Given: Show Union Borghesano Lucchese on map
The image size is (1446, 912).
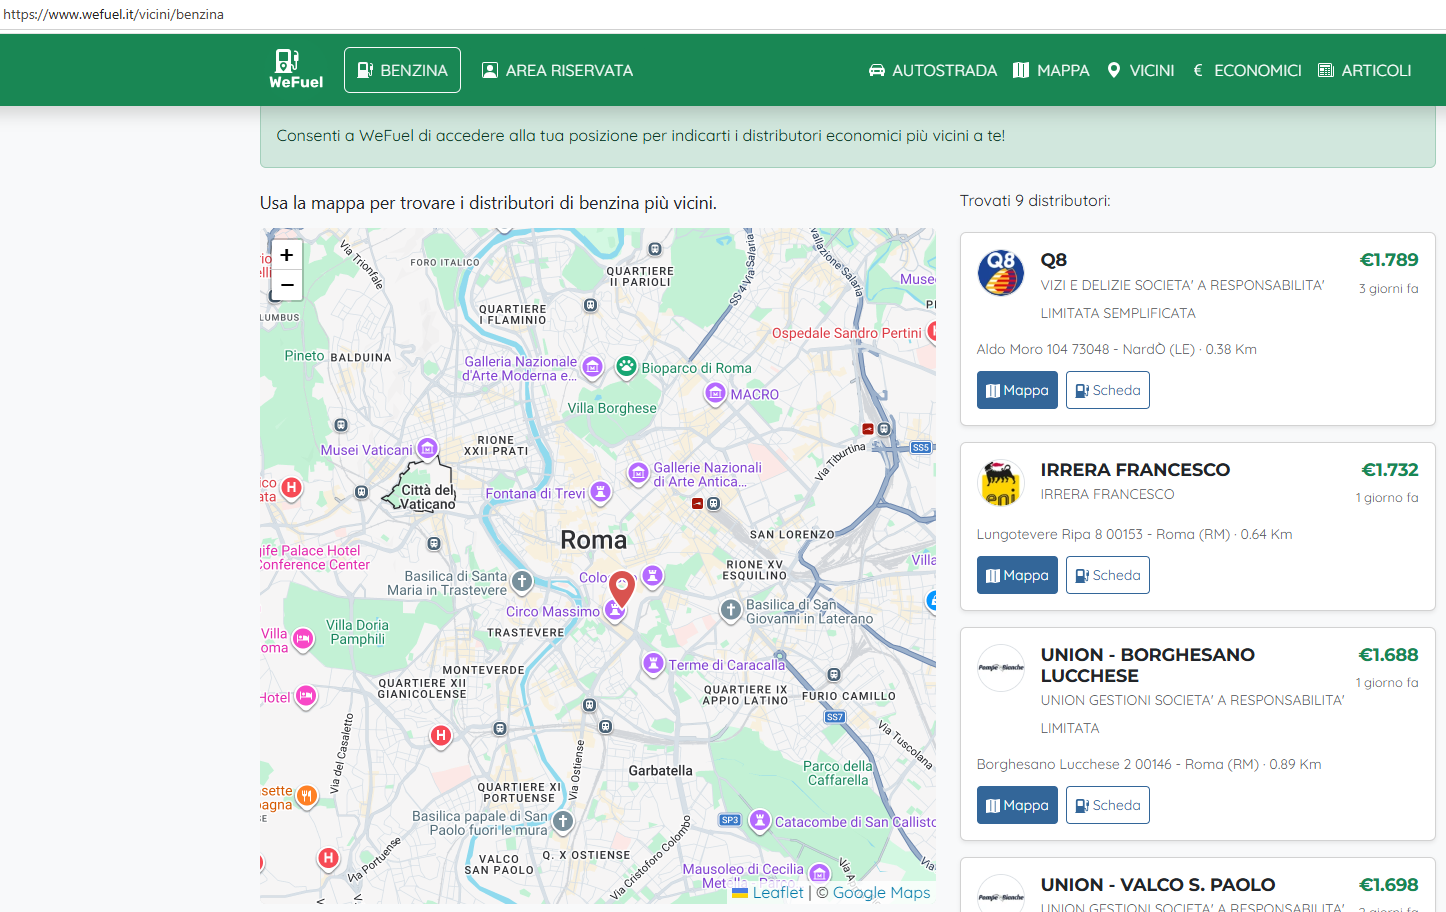Looking at the screenshot, I should (x=1017, y=805).
